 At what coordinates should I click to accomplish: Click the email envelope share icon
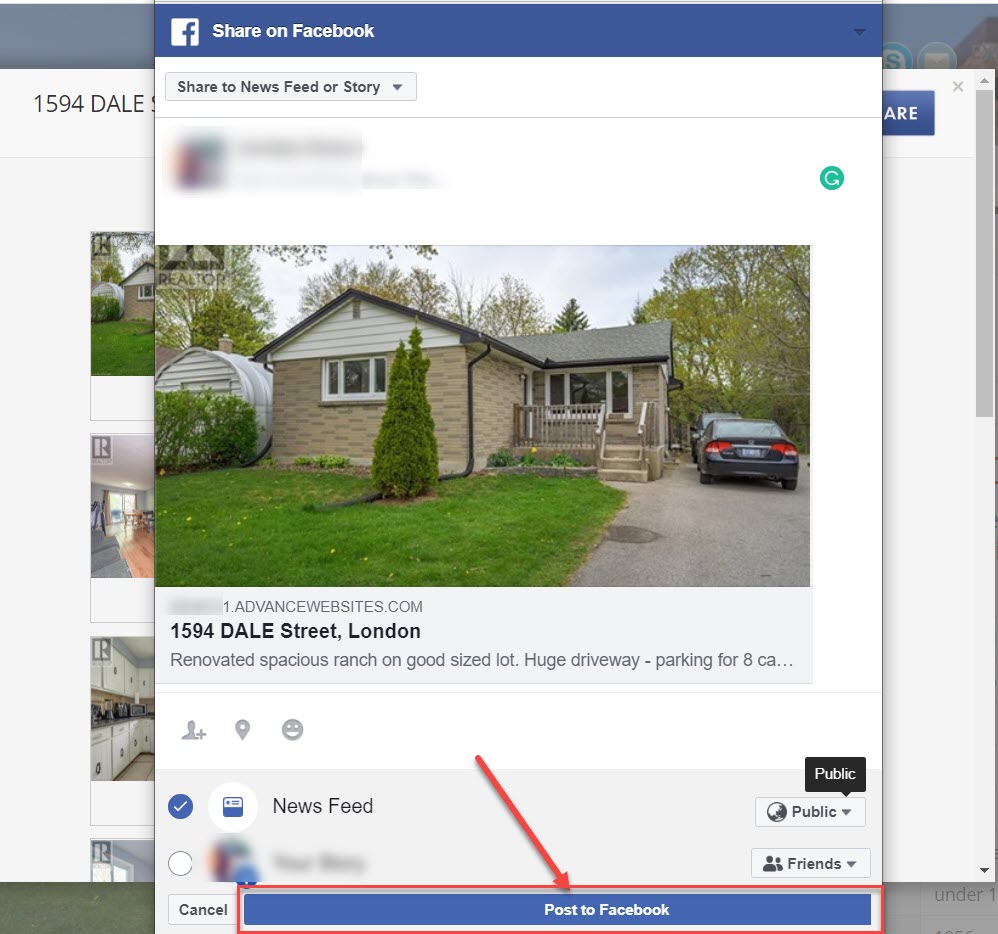click(x=937, y=60)
